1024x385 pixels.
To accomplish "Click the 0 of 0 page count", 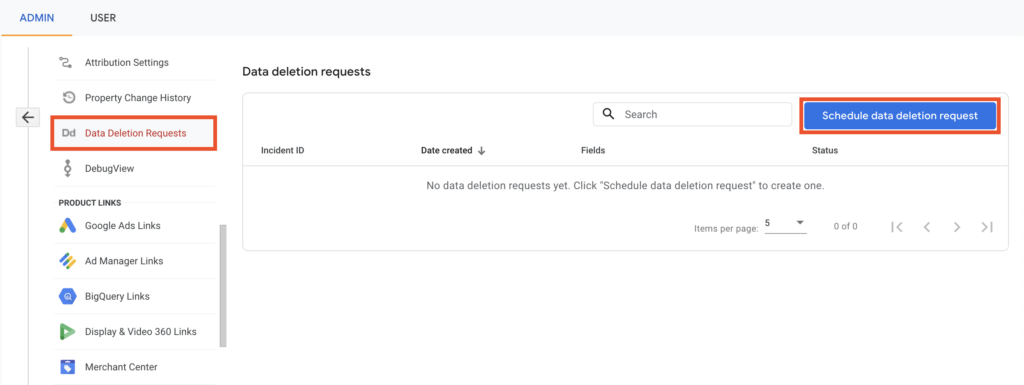I will pyautogui.click(x=846, y=226).
